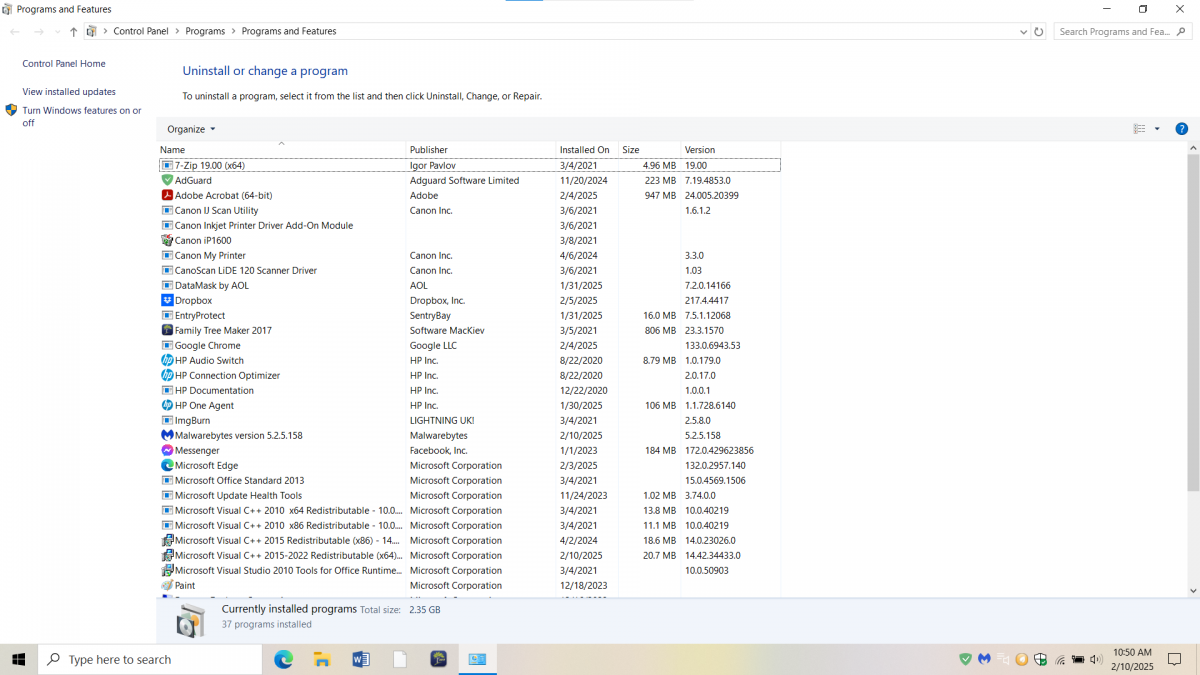The height and width of the screenshot is (675, 1200).
Task: Expand the address bar previous locations dropdown
Action: pyautogui.click(x=1023, y=31)
